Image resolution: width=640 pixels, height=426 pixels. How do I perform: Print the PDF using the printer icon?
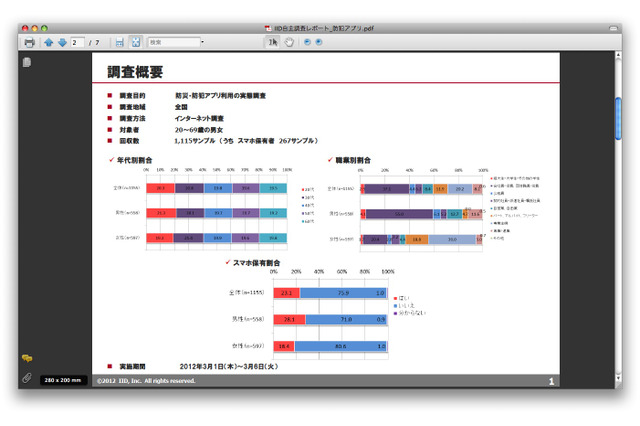29,42
